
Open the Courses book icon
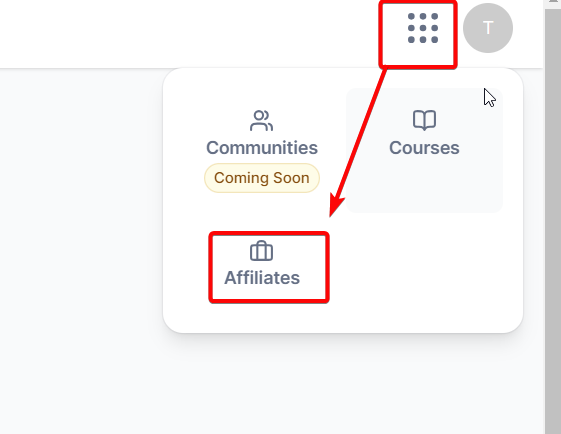coord(424,120)
